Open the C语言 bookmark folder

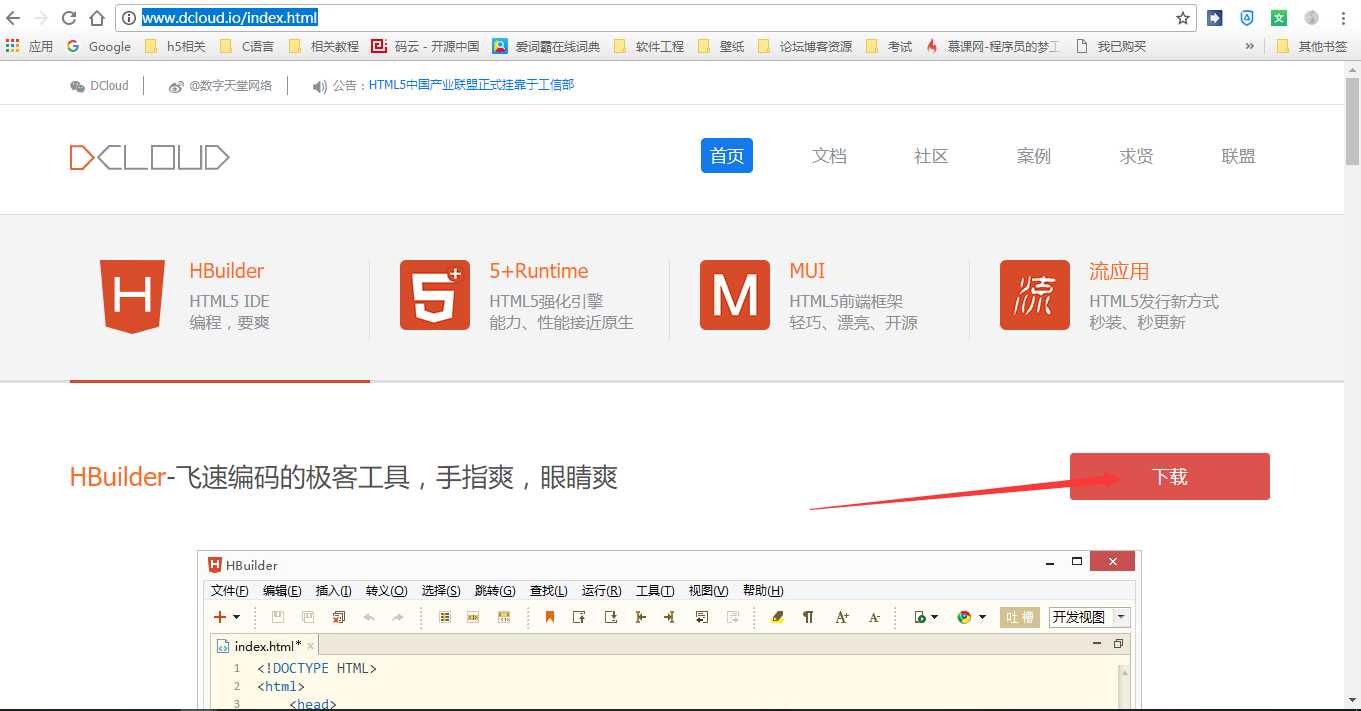click(246, 46)
